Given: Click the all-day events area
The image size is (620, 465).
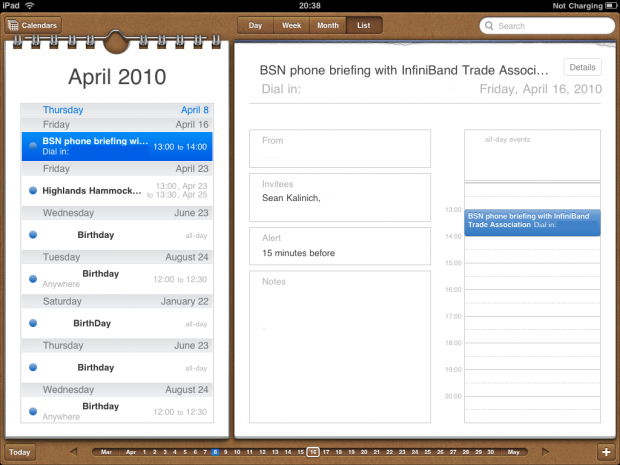Looking at the screenshot, I should tap(532, 155).
